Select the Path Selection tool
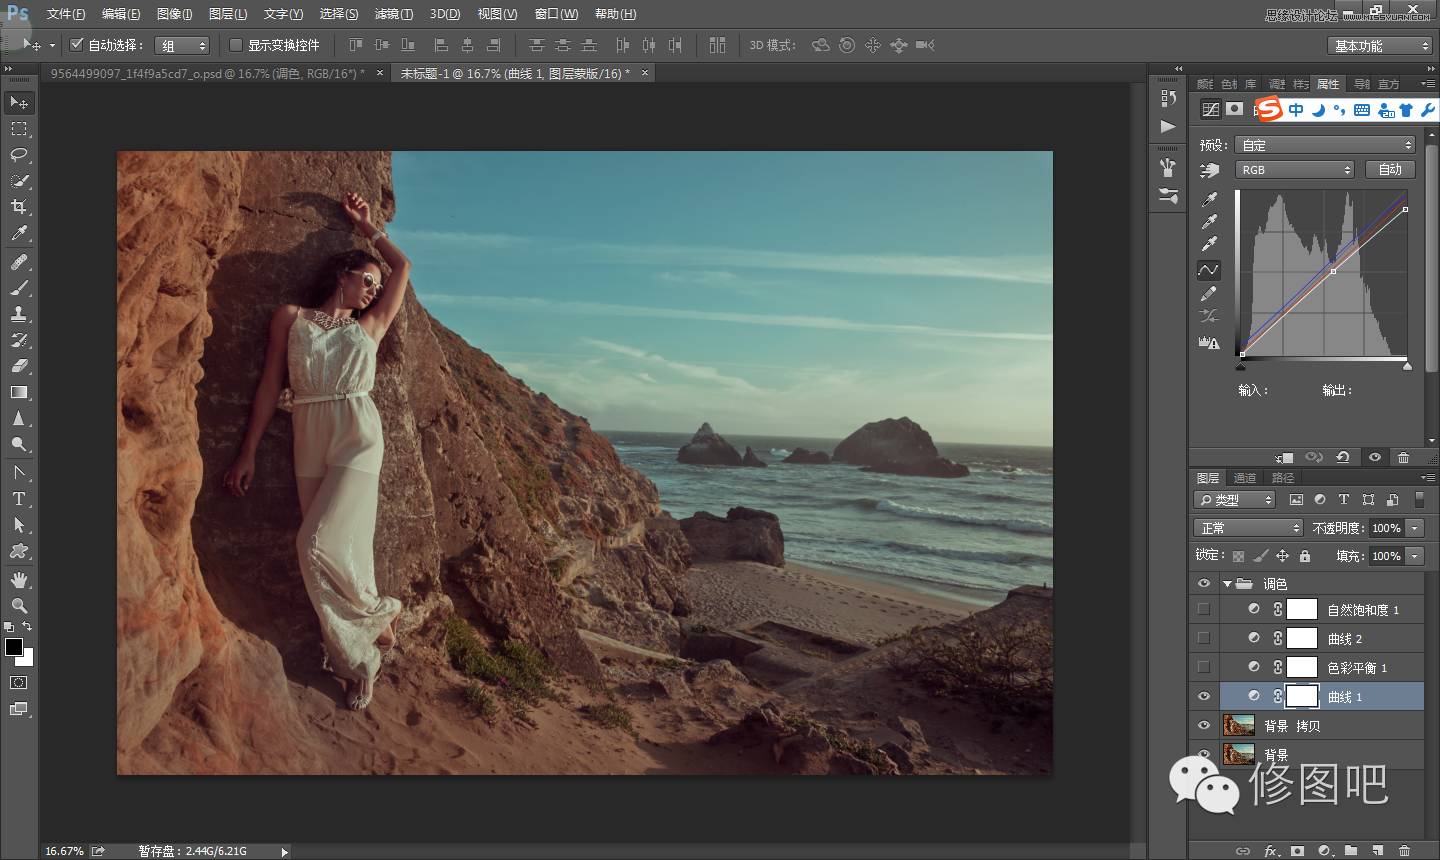The height and width of the screenshot is (860, 1440). tap(19, 525)
